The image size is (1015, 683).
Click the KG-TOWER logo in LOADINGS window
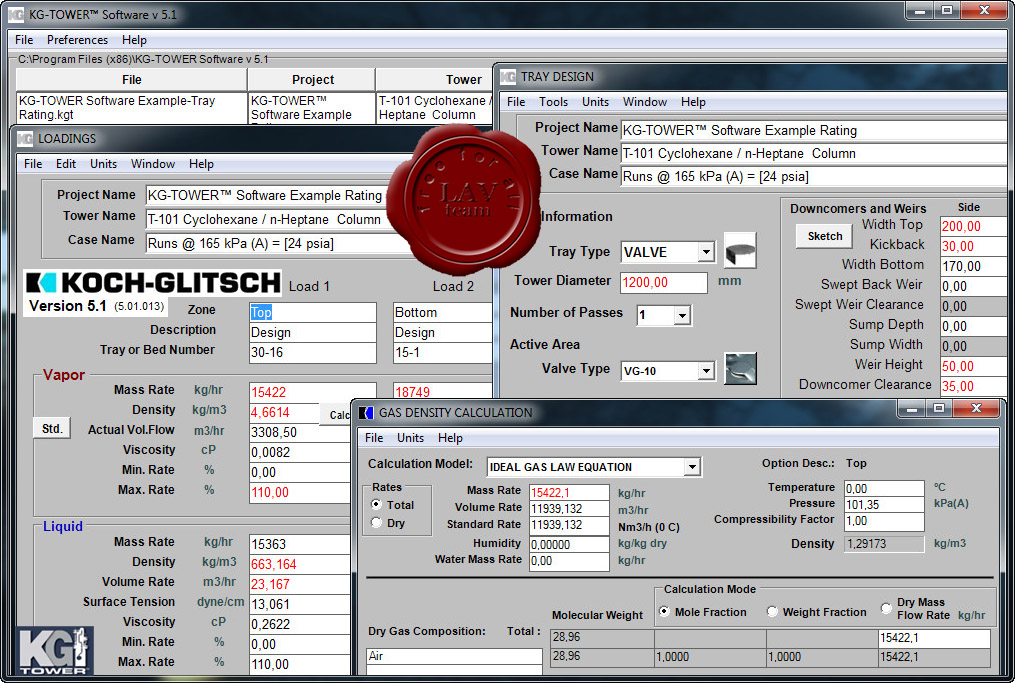point(54,651)
